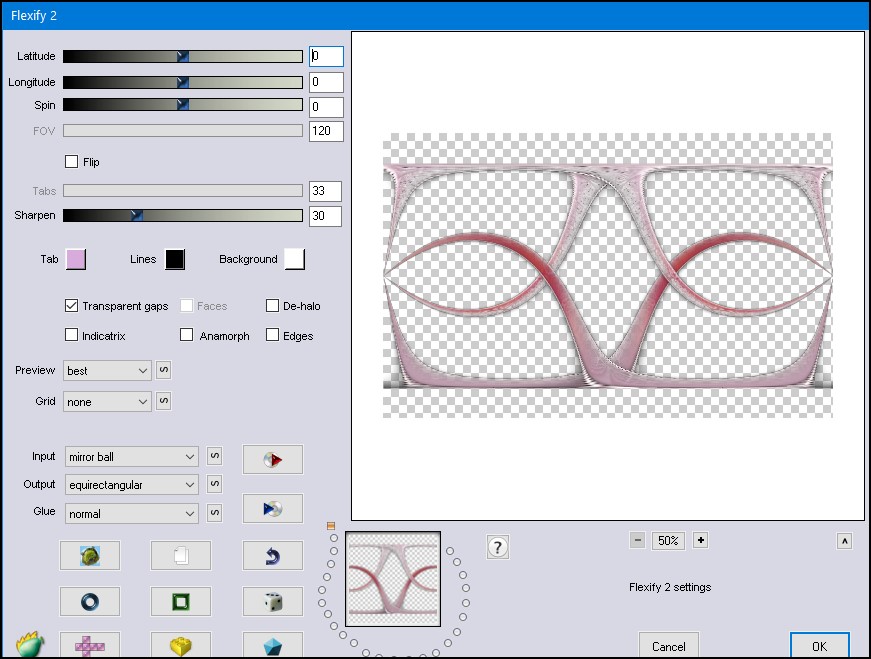Open the Input projection dropdown
The image size is (871, 659).
(132, 457)
